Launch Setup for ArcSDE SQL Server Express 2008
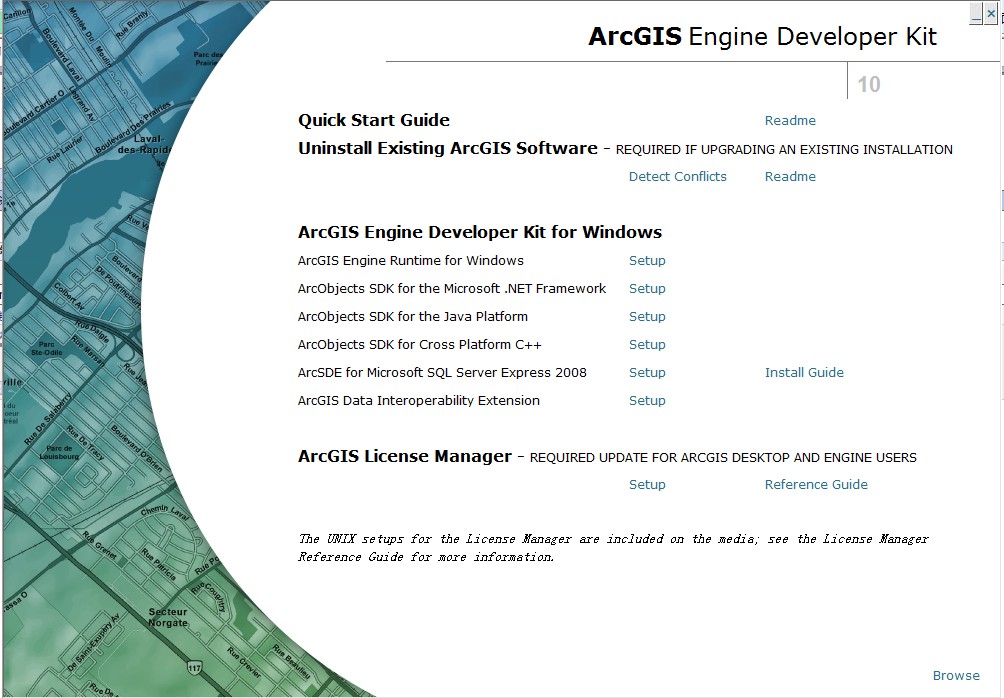This screenshot has width=1004, height=698. 647,373
